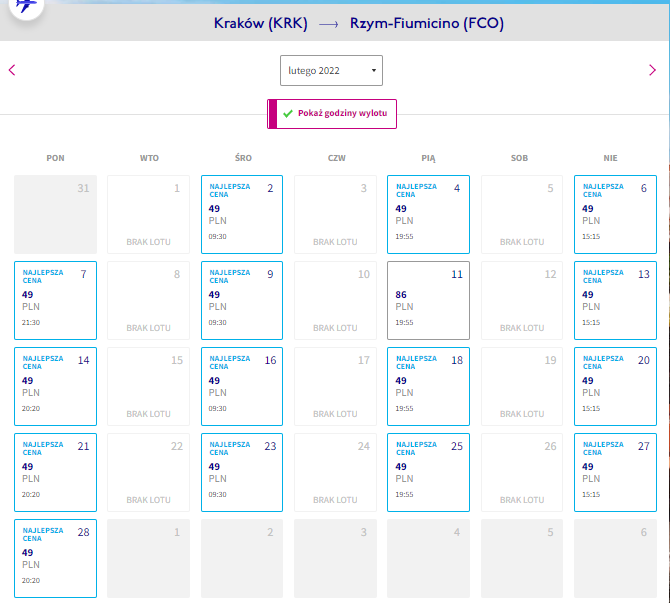Click February 24 cell with no flight
Screen dimensions: 670x603
[335, 472]
